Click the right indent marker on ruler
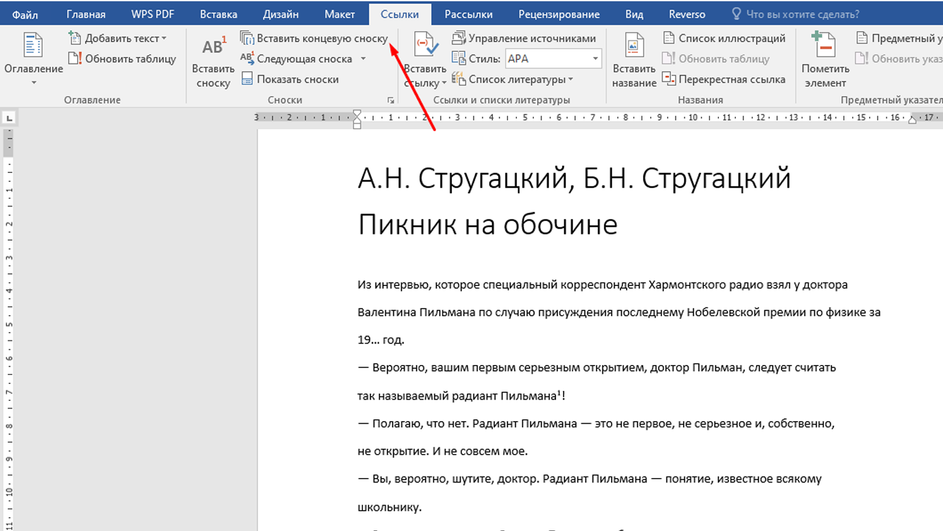Viewport: 943px width, 531px height. point(912,120)
